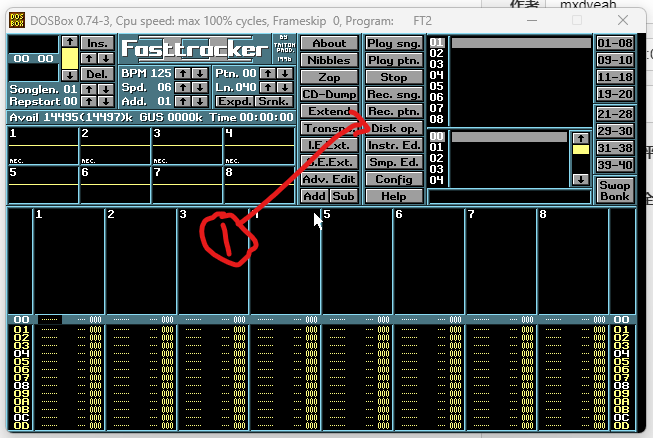Click down arrow beside the Ins. button
The height and width of the screenshot is (438, 653).
(106, 58)
